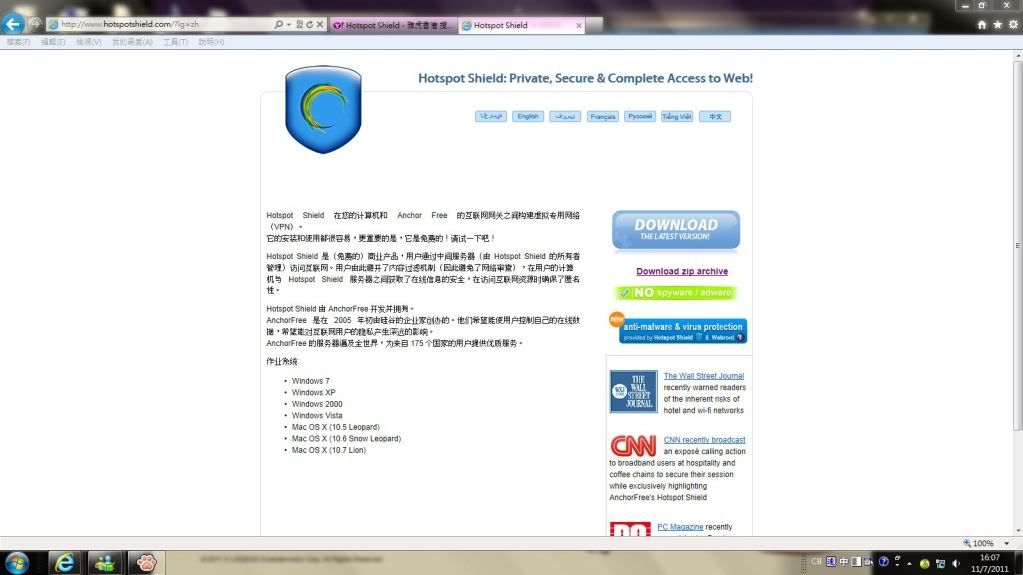Open The Wall Street Journal link
This screenshot has height=575, width=1023.
click(x=703, y=376)
